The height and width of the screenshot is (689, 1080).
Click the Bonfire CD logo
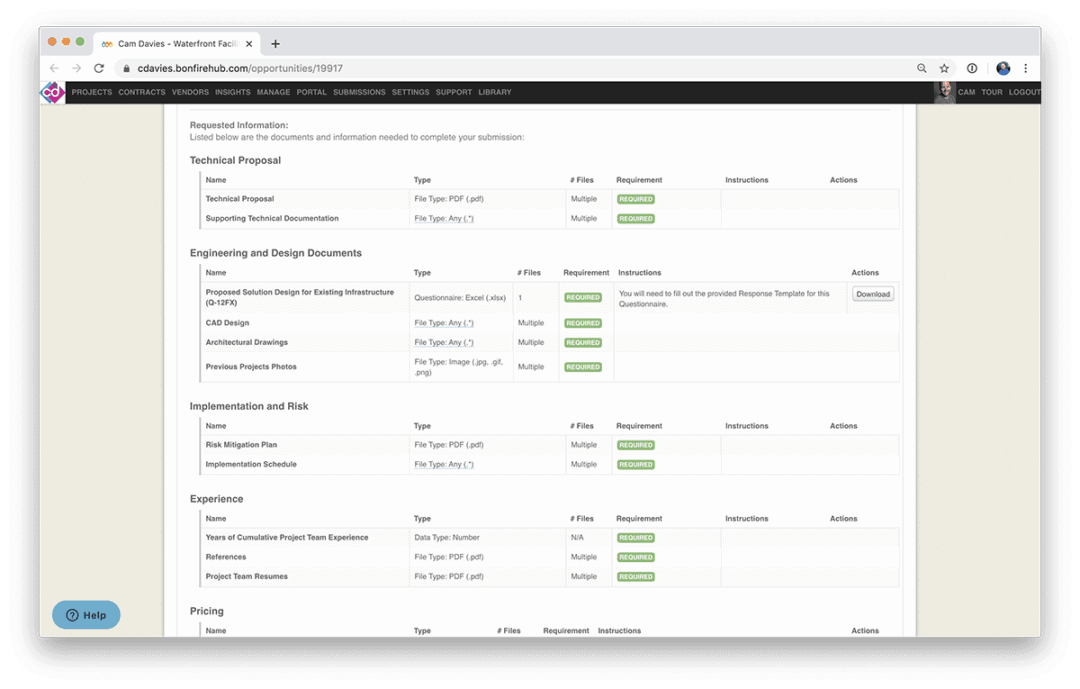tap(52, 92)
